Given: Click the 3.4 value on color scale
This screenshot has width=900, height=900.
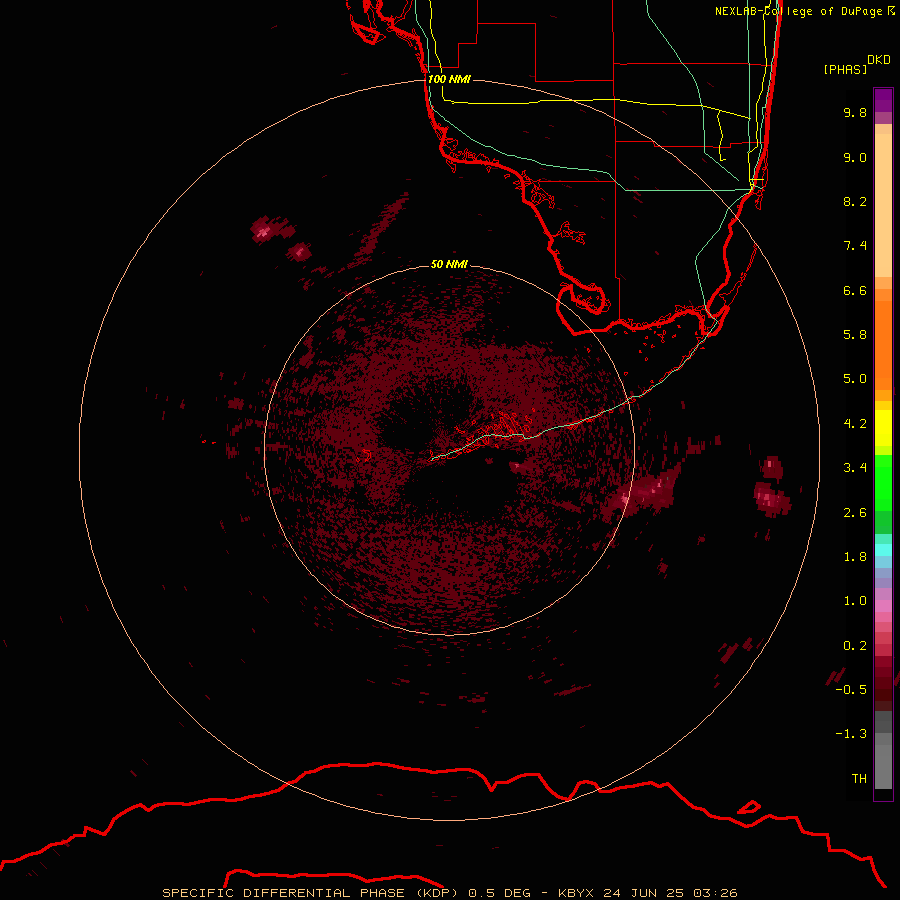Looking at the screenshot, I should click(855, 468).
